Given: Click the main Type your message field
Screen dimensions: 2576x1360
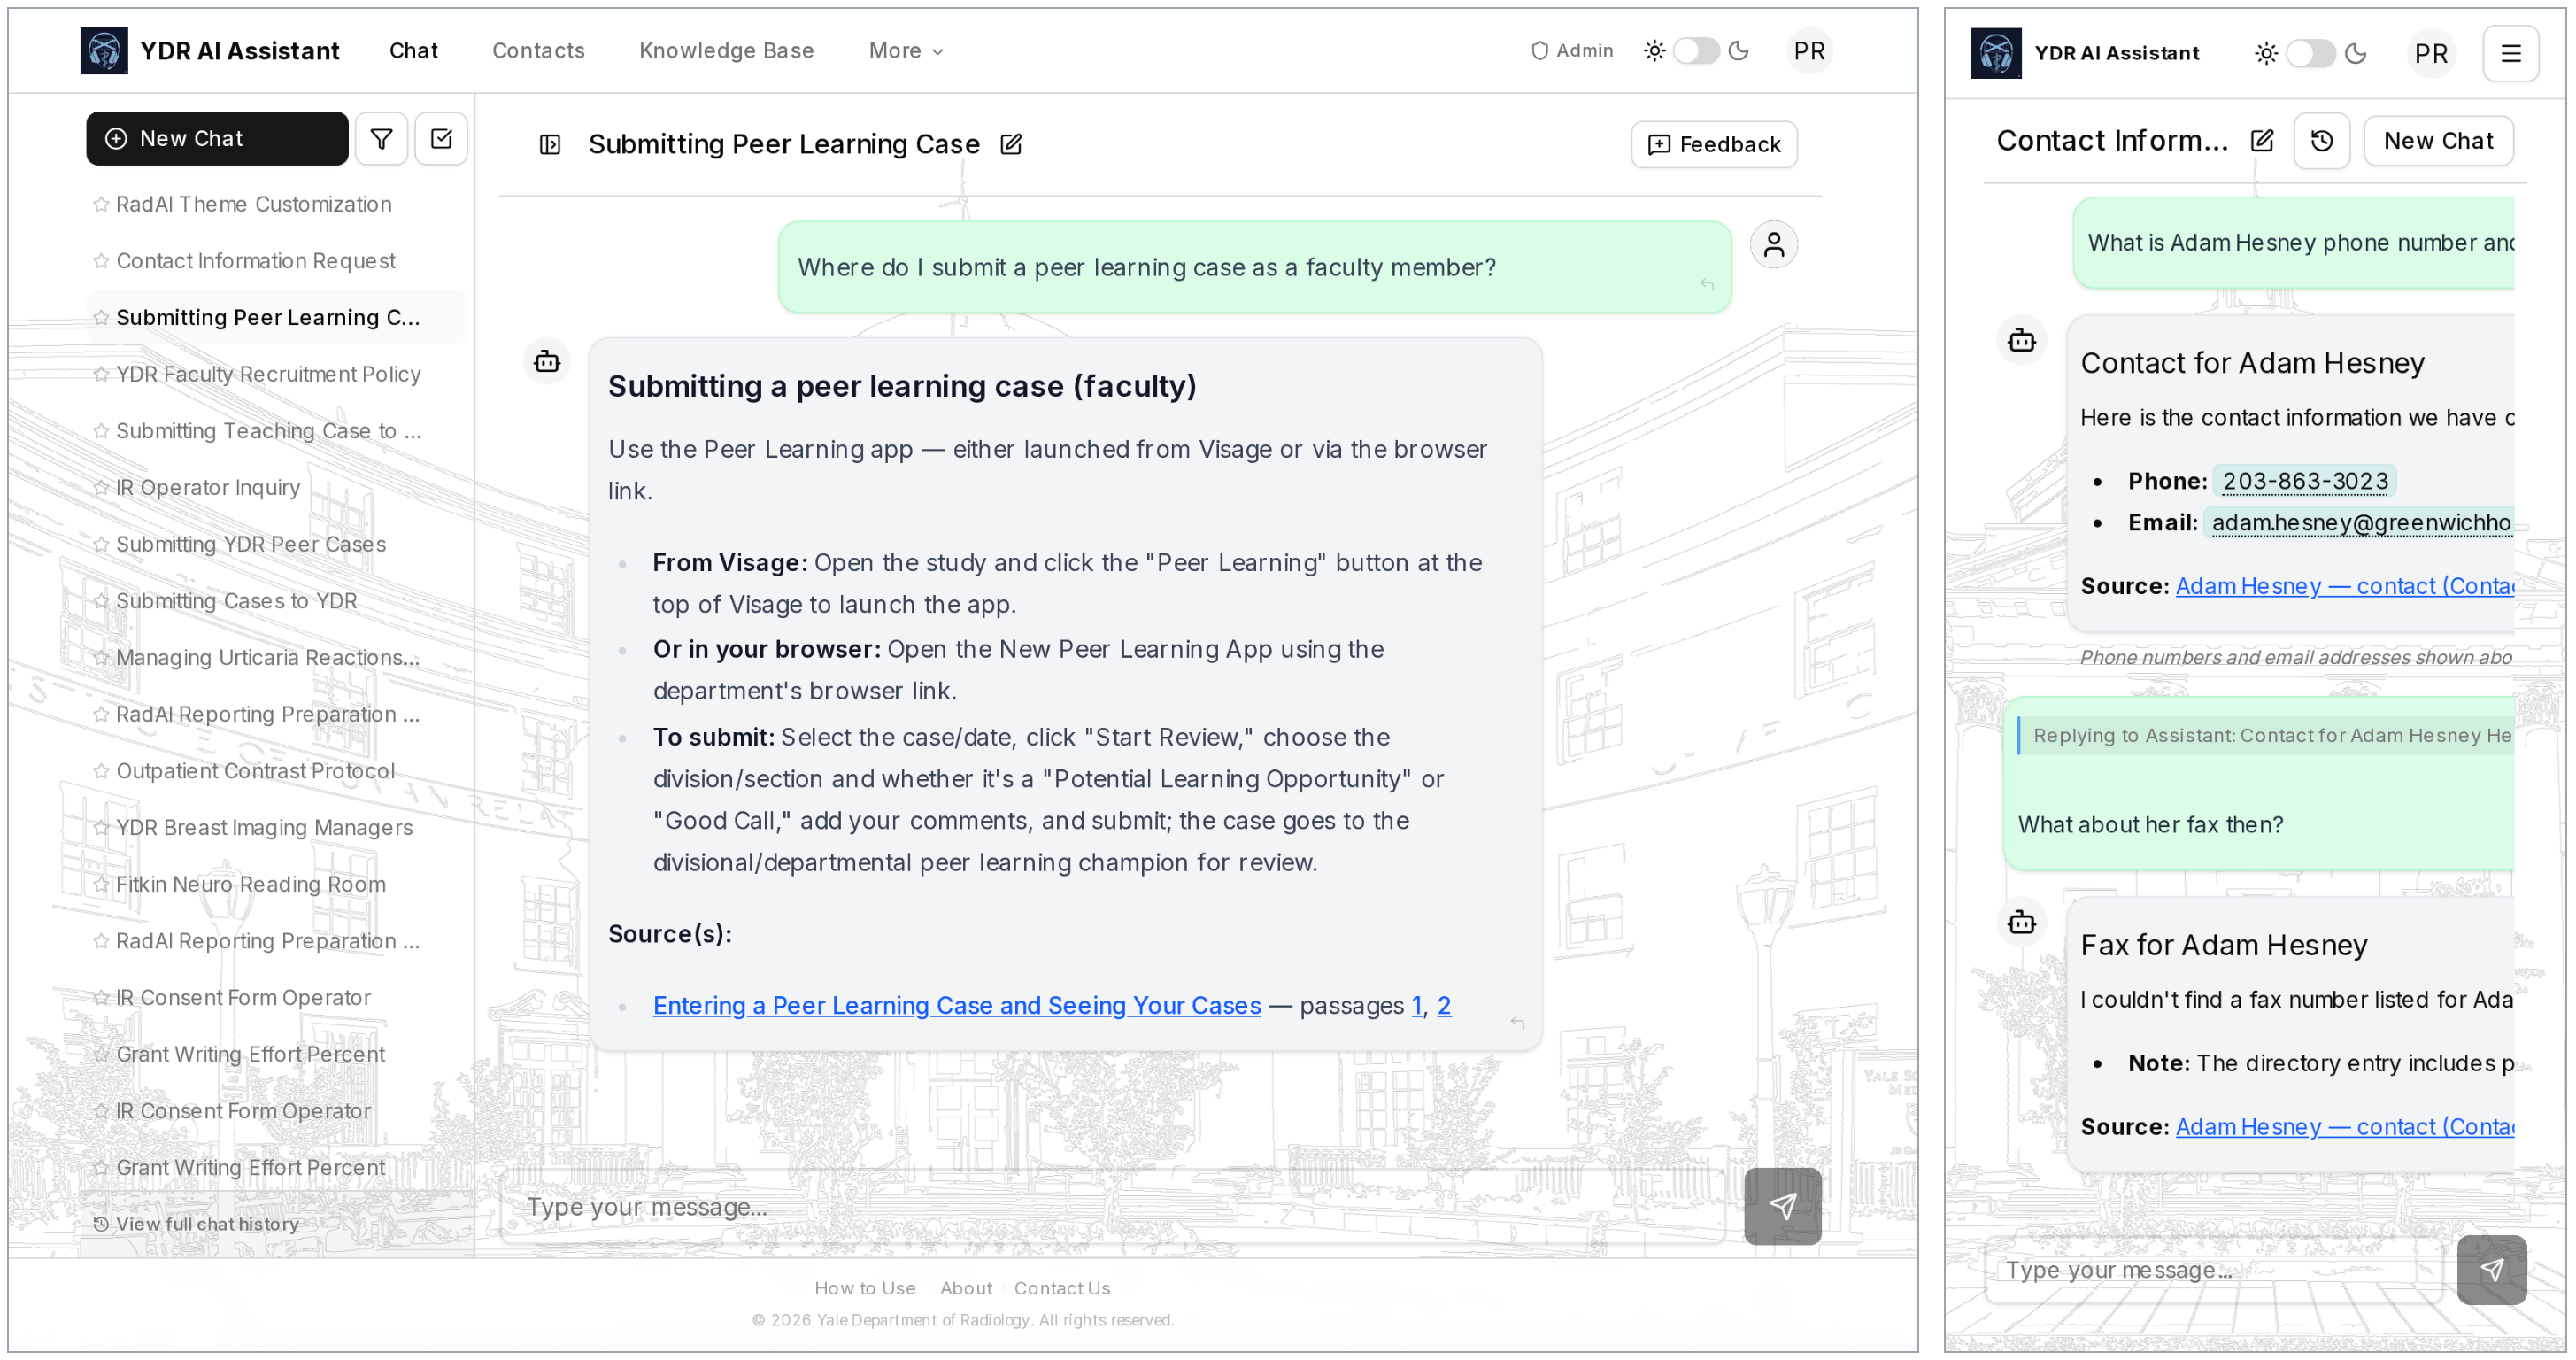Looking at the screenshot, I should (x=1110, y=1206).
